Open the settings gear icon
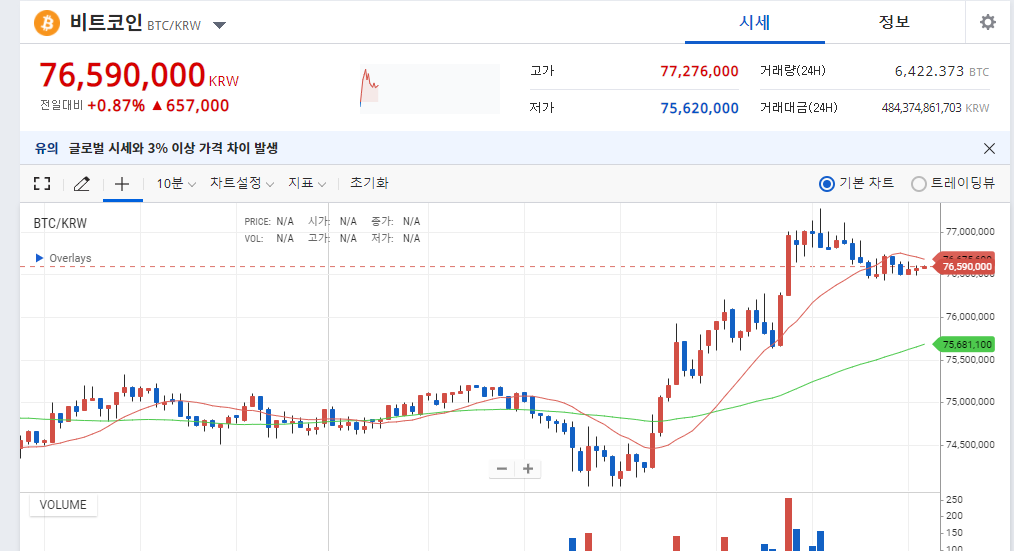1014x551 pixels. [x=987, y=23]
